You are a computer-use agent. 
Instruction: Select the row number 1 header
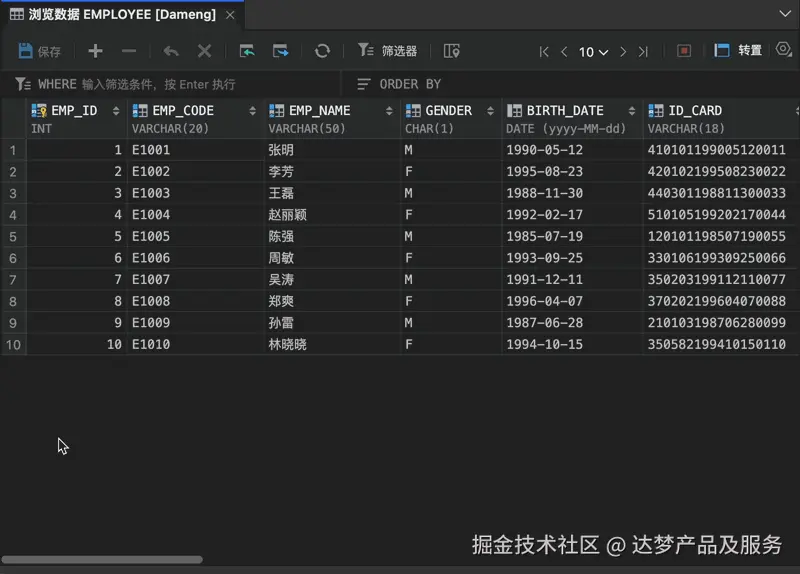click(x=13, y=150)
